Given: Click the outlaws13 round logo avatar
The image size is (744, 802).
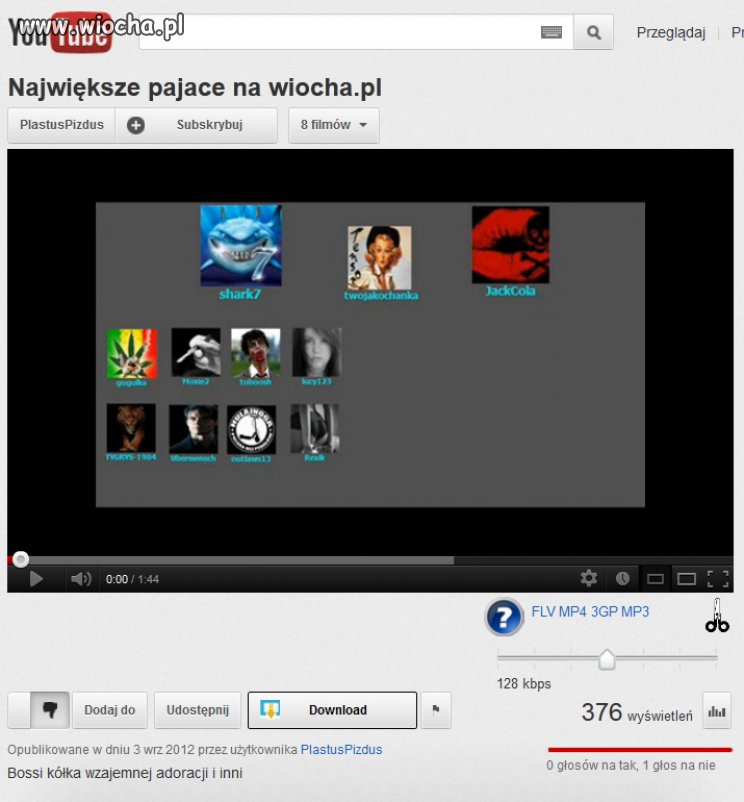Looking at the screenshot, I should (251, 430).
